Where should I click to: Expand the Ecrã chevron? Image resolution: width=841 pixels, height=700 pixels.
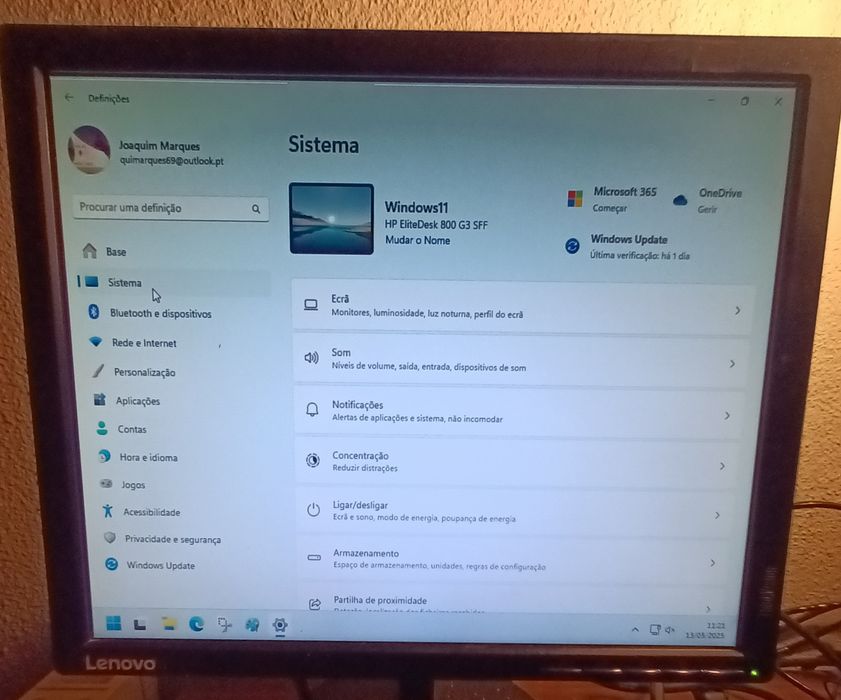[x=738, y=310]
